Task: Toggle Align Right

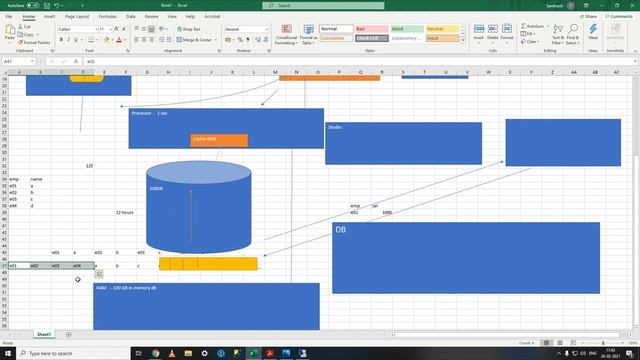Action: [x=151, y=40]
